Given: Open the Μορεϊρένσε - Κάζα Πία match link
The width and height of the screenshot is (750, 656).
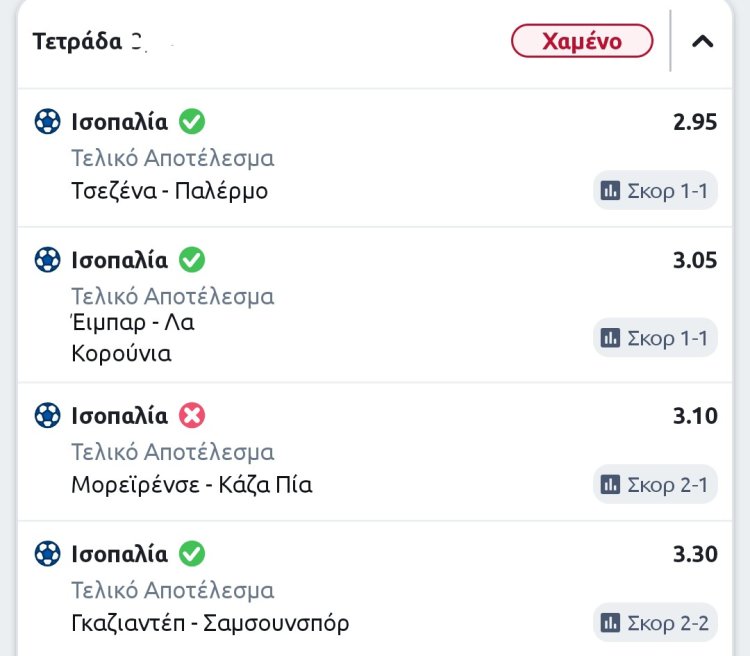Looking at the screenshot, I should pos(192,485).
